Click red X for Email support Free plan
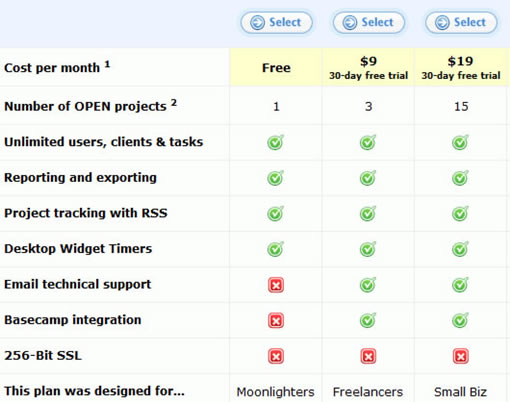This screenshot has width=510, height=402. [276, 285]
